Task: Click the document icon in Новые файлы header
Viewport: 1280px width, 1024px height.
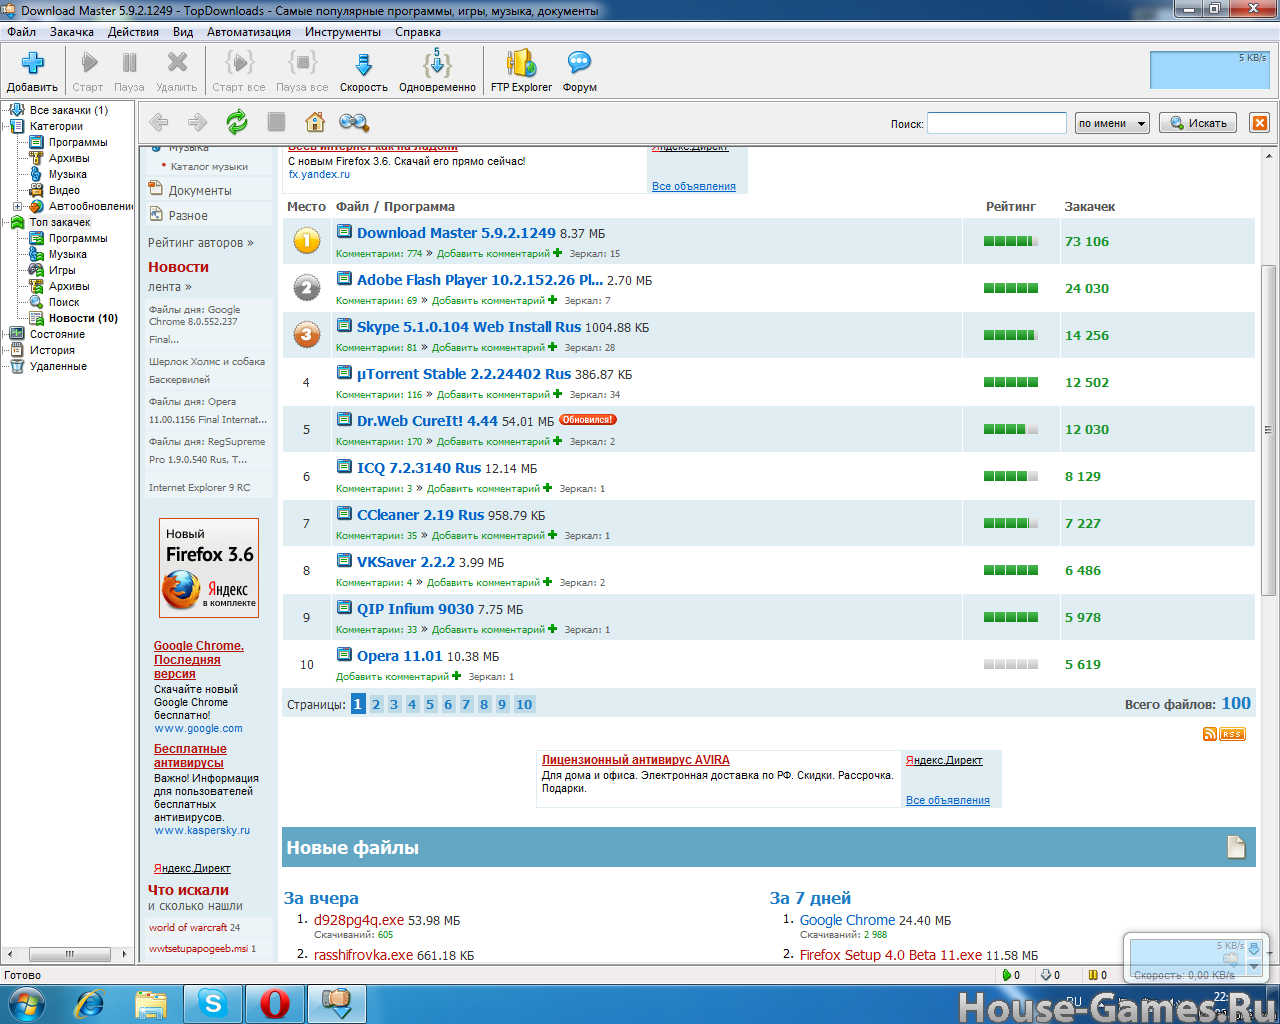Action: pos(1237,847)
